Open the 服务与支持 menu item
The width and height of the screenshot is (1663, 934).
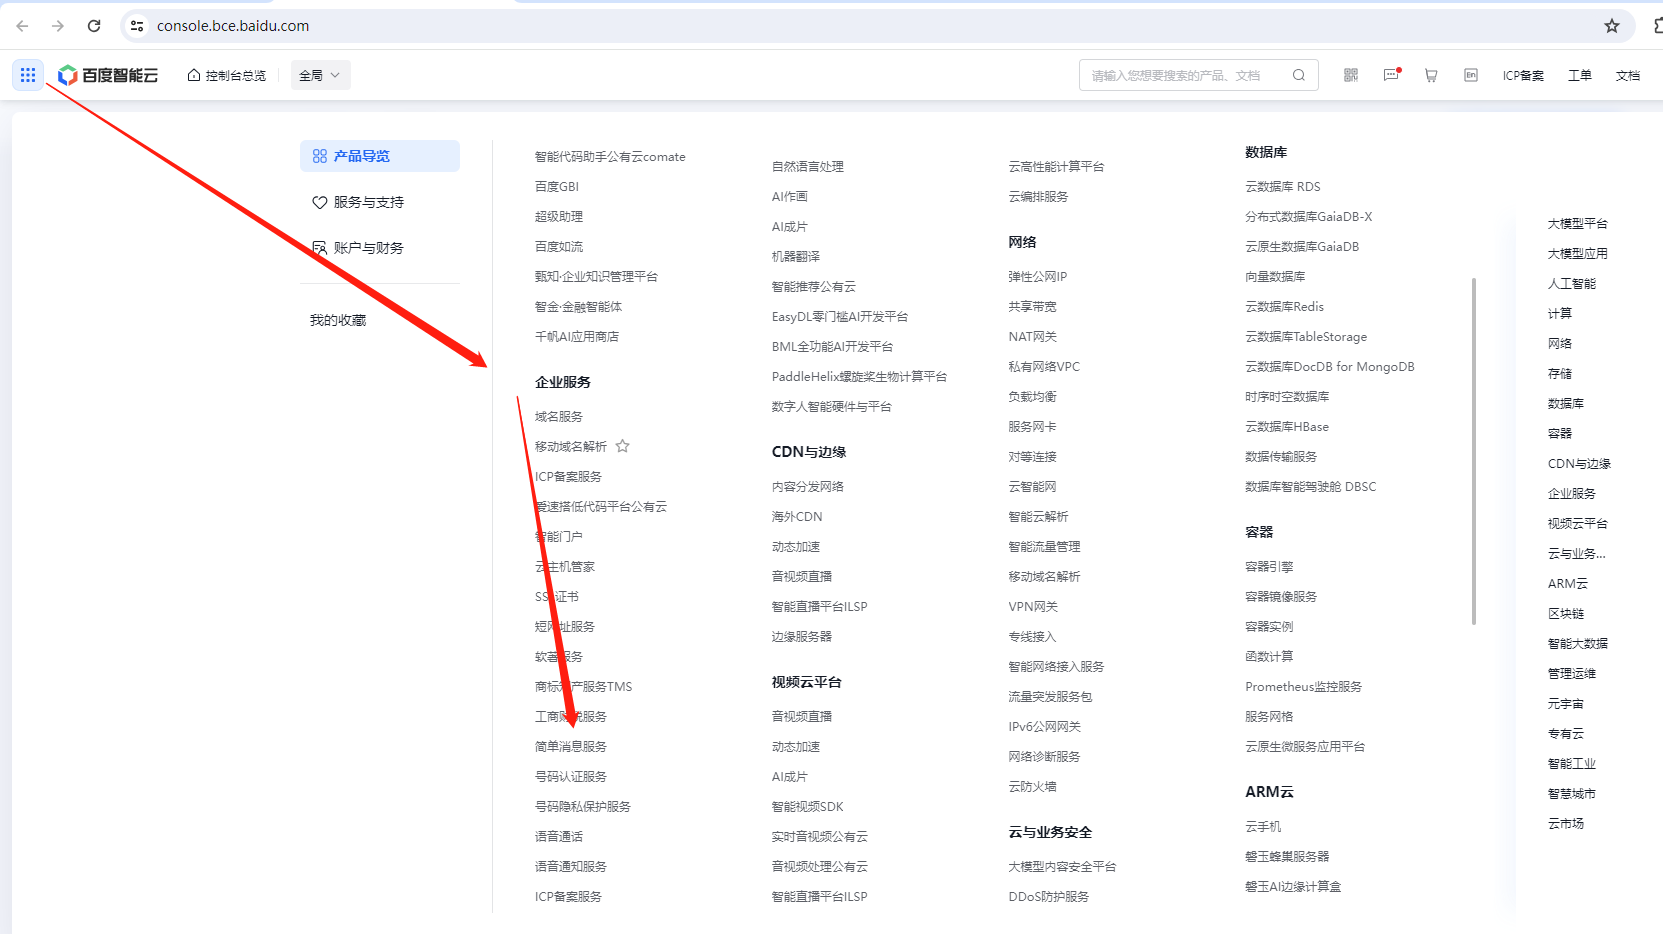pyautogui.click(x=368, y=202)
